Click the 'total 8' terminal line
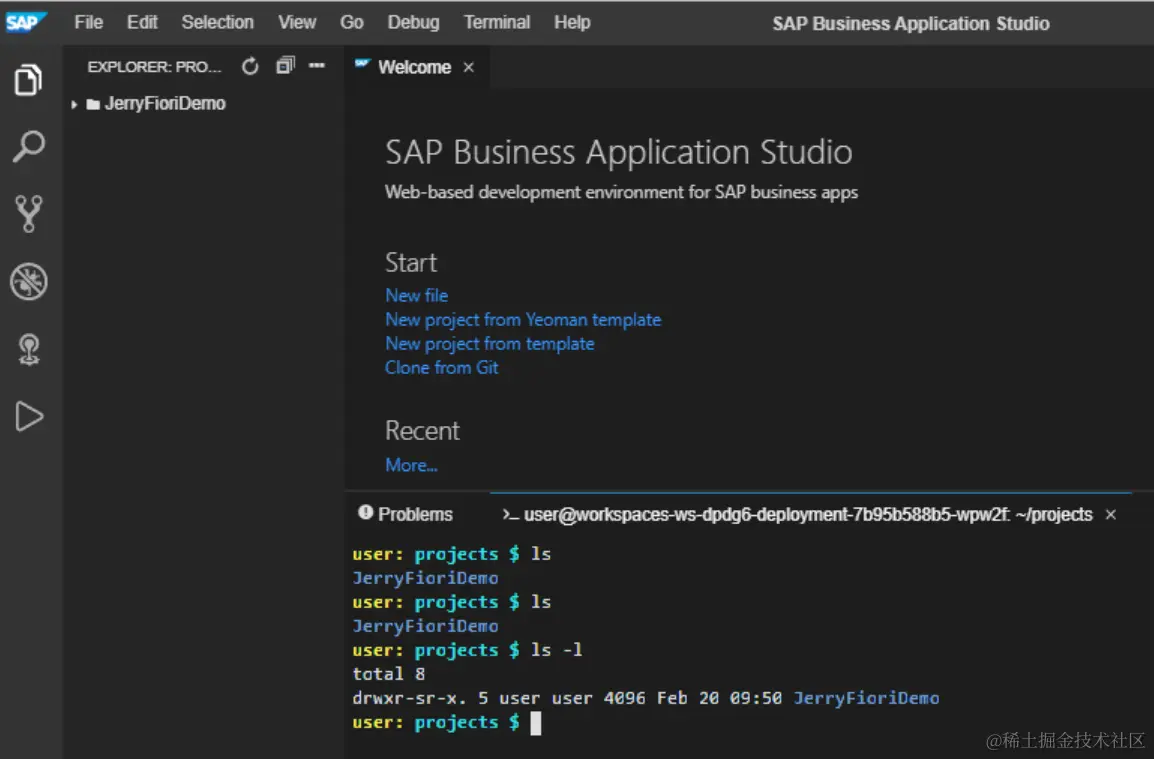Screen dimensions: 1154x759 point(388,674)
